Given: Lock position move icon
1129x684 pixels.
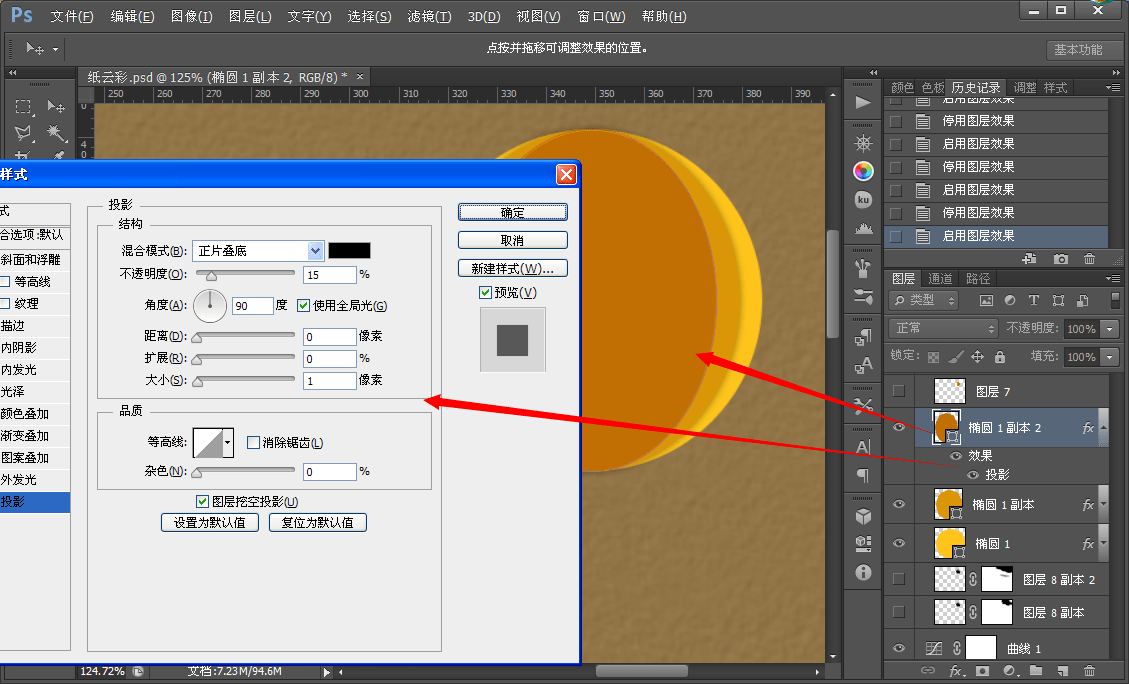Looking at the screenshot, I should tap(977, 356).
